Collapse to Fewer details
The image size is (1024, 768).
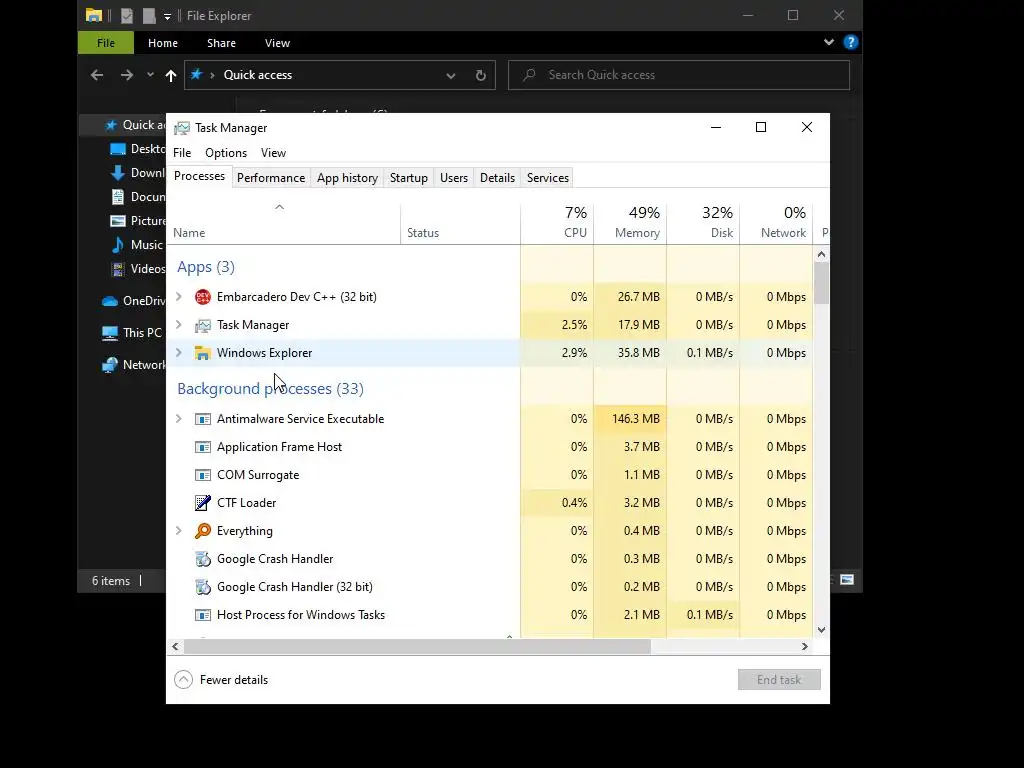[221, 680]
